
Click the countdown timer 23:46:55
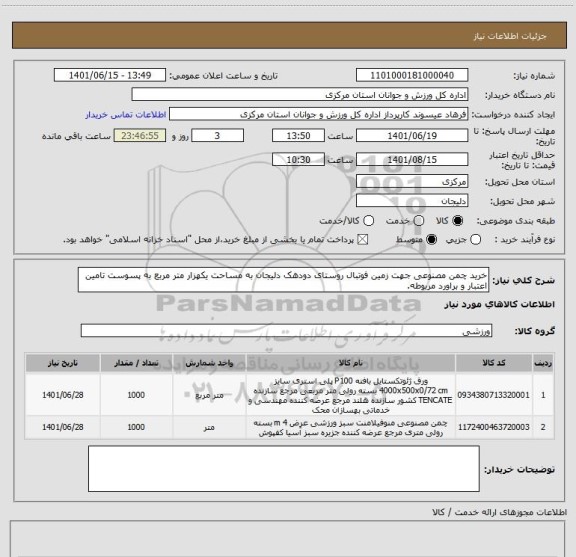tap(140, 136)
